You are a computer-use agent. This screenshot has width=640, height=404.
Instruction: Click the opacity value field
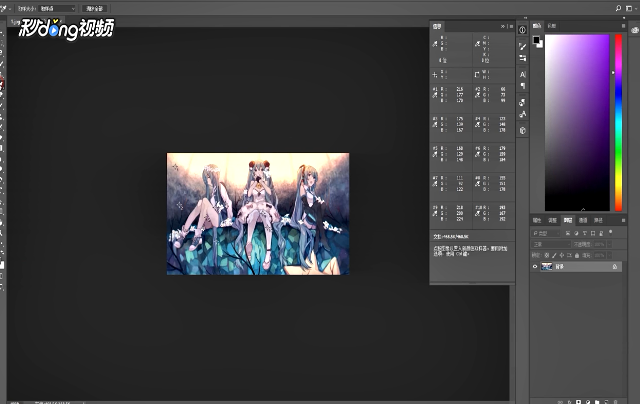[600, 244]
